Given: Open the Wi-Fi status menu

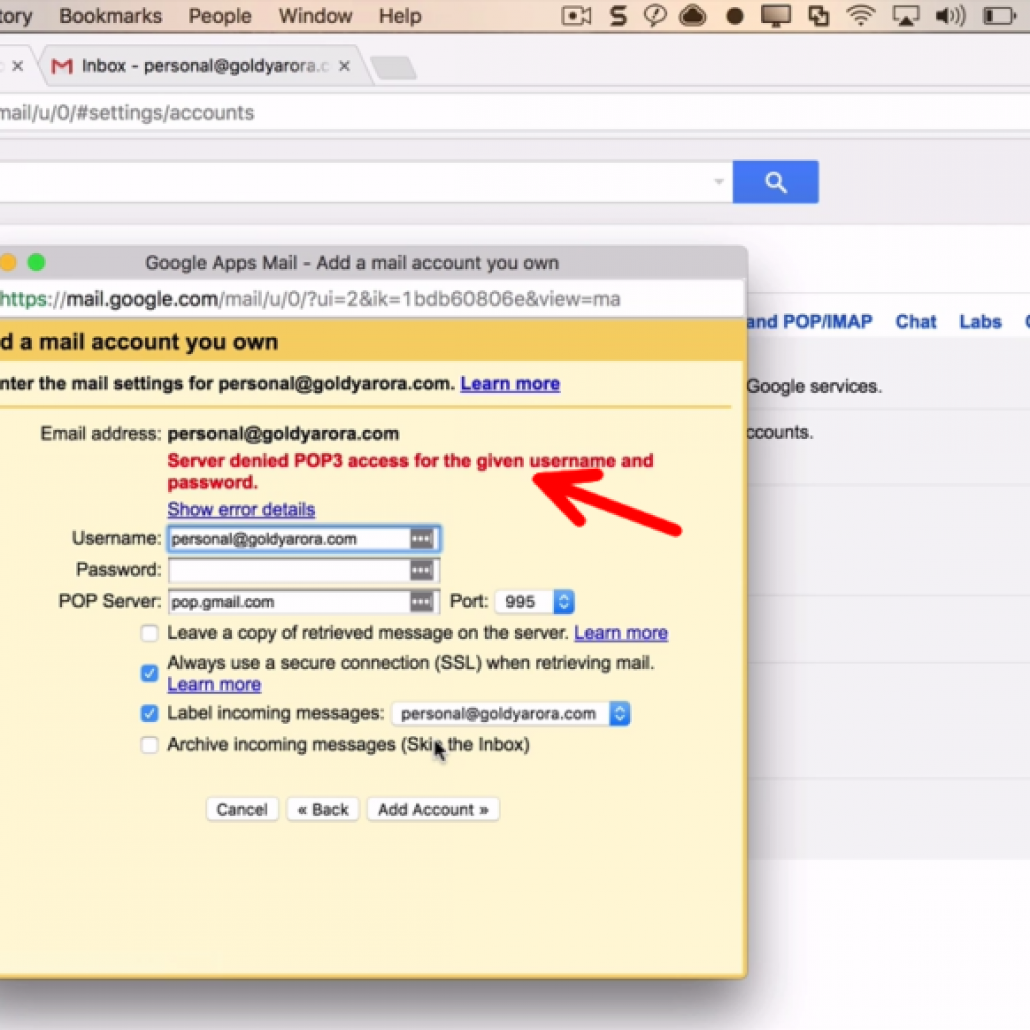Looking at the screenshot, I should click(x=861, y=15).
